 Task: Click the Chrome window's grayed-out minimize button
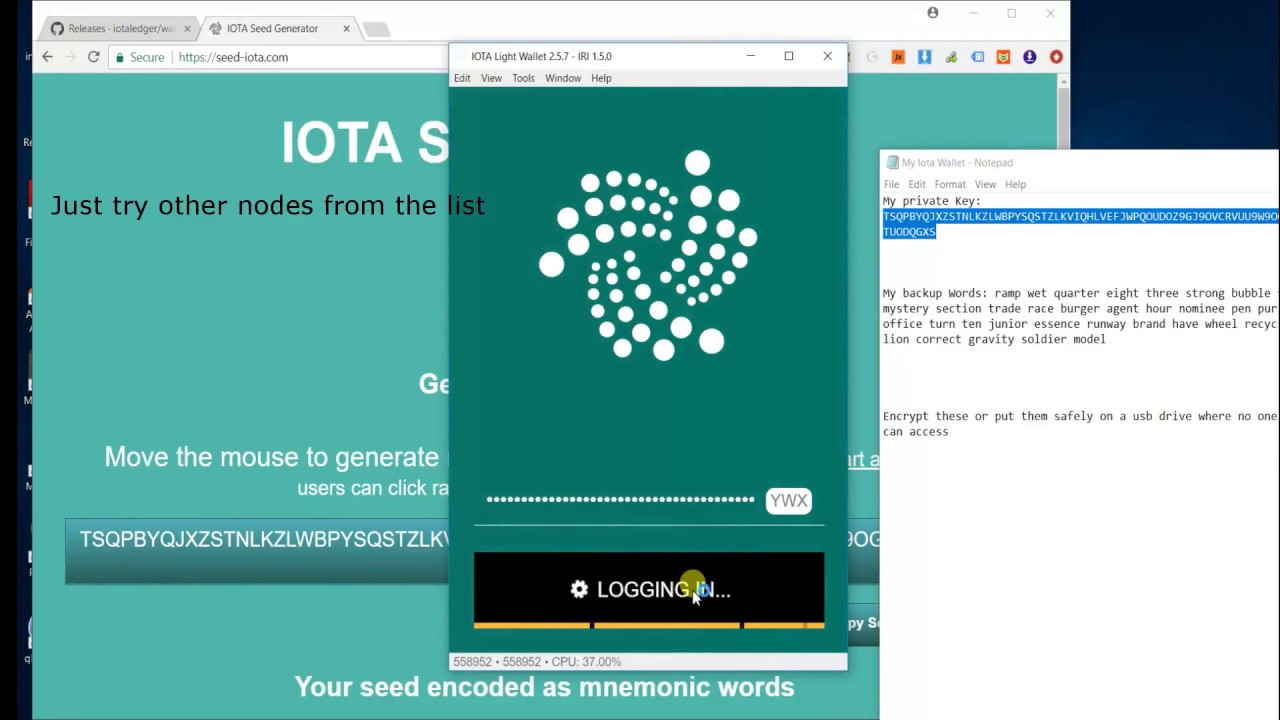coord(973,13)
